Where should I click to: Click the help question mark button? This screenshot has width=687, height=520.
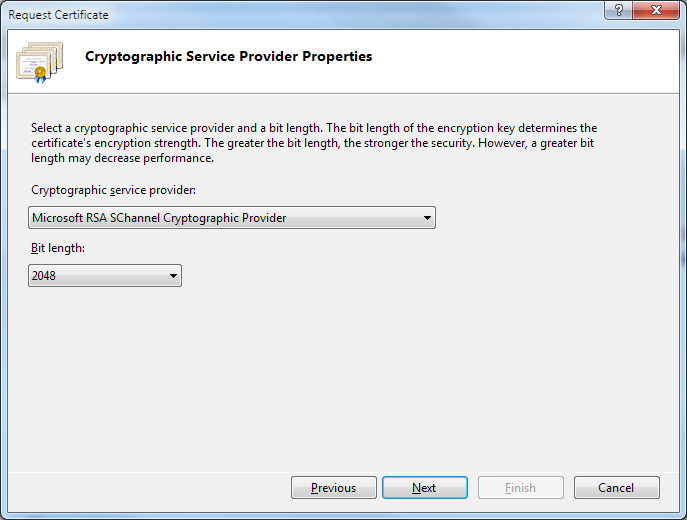click(x=618, y=12)
